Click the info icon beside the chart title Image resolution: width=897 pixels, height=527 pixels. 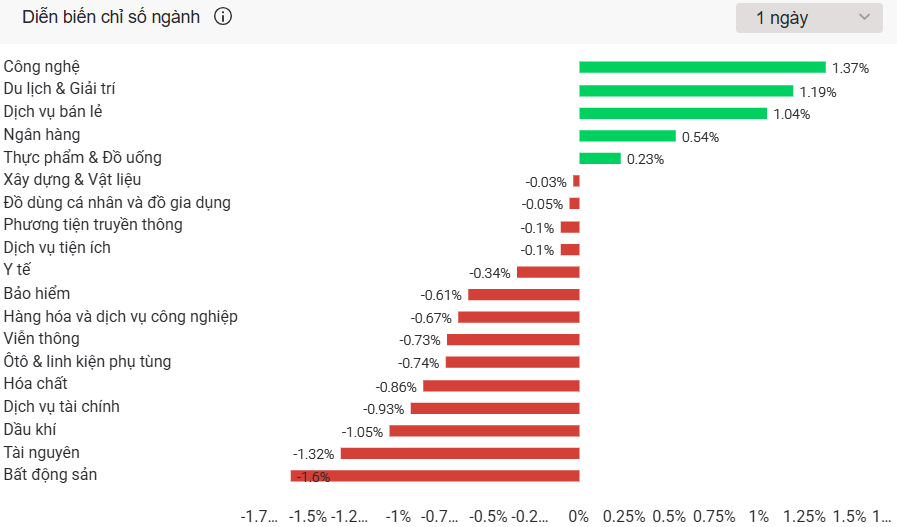pos(223,17)
